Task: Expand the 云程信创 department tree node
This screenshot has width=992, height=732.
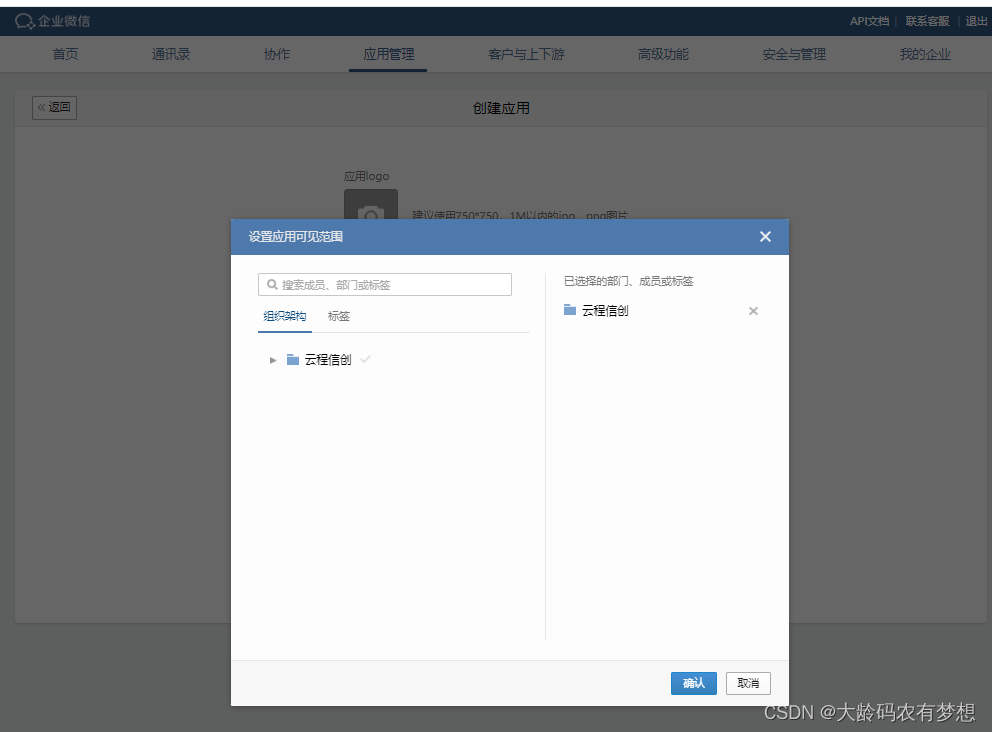Action: coord(273,360)
